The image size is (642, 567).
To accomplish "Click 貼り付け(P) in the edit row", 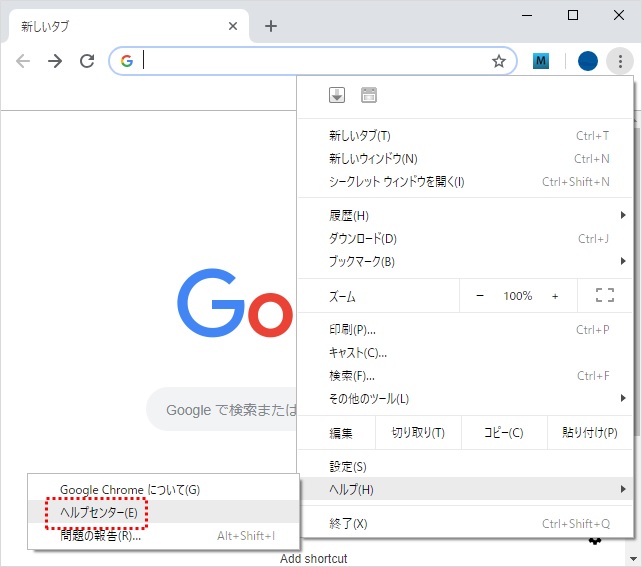I will pyautogui.click(x=590, y=433).
